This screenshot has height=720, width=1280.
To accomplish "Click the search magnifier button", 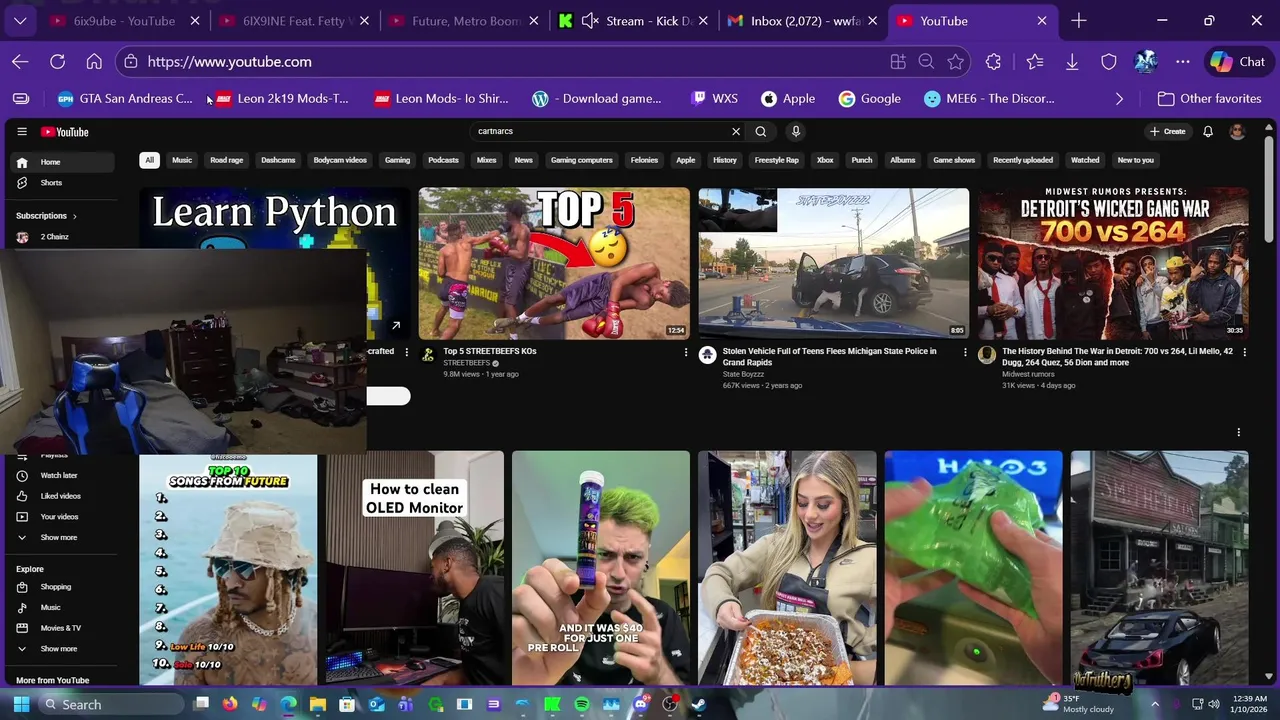I will coord(761,131).
